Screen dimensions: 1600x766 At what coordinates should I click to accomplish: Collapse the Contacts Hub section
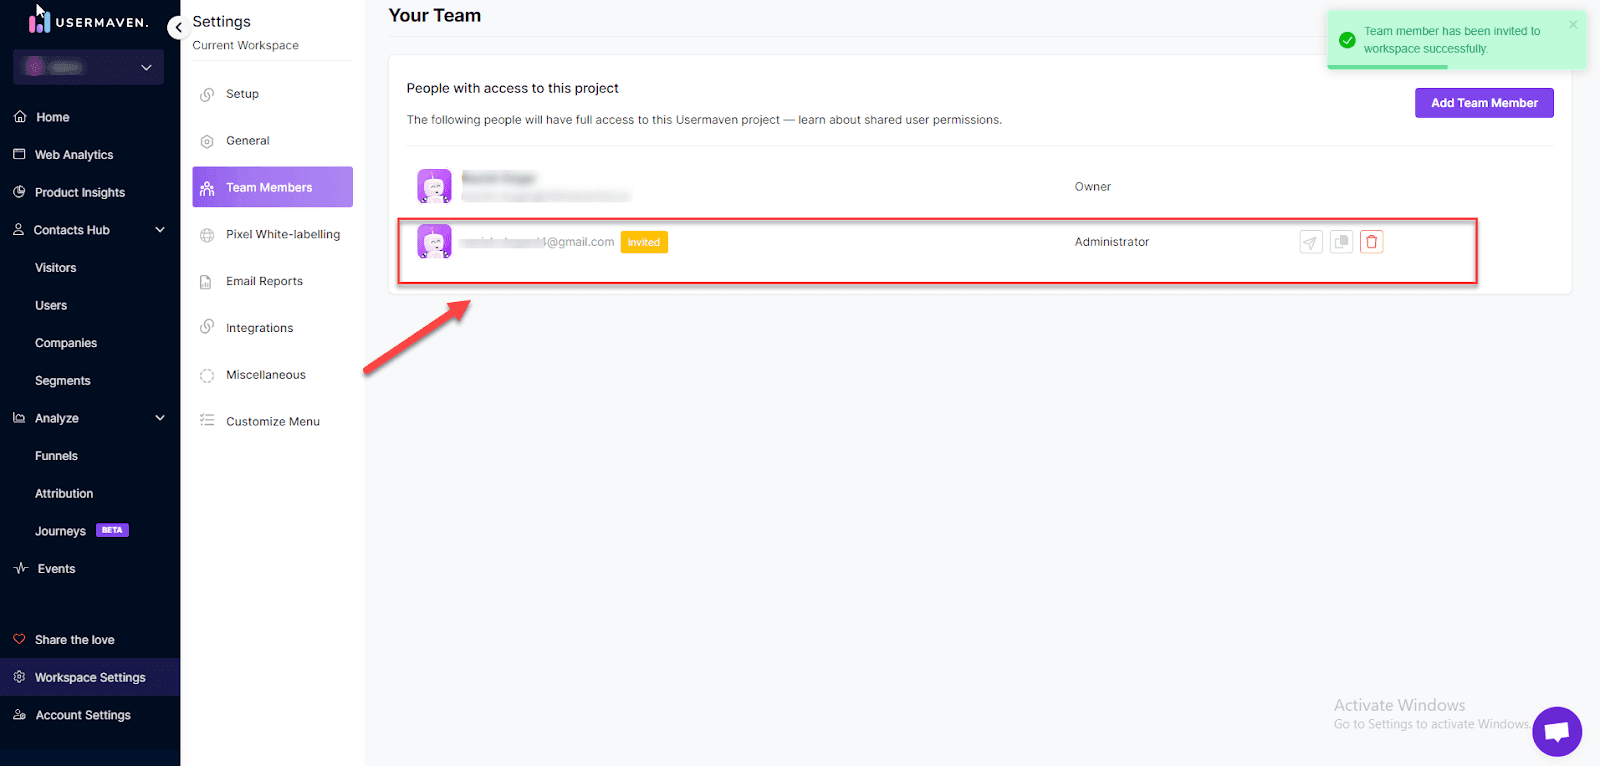[x=160, y=230]
